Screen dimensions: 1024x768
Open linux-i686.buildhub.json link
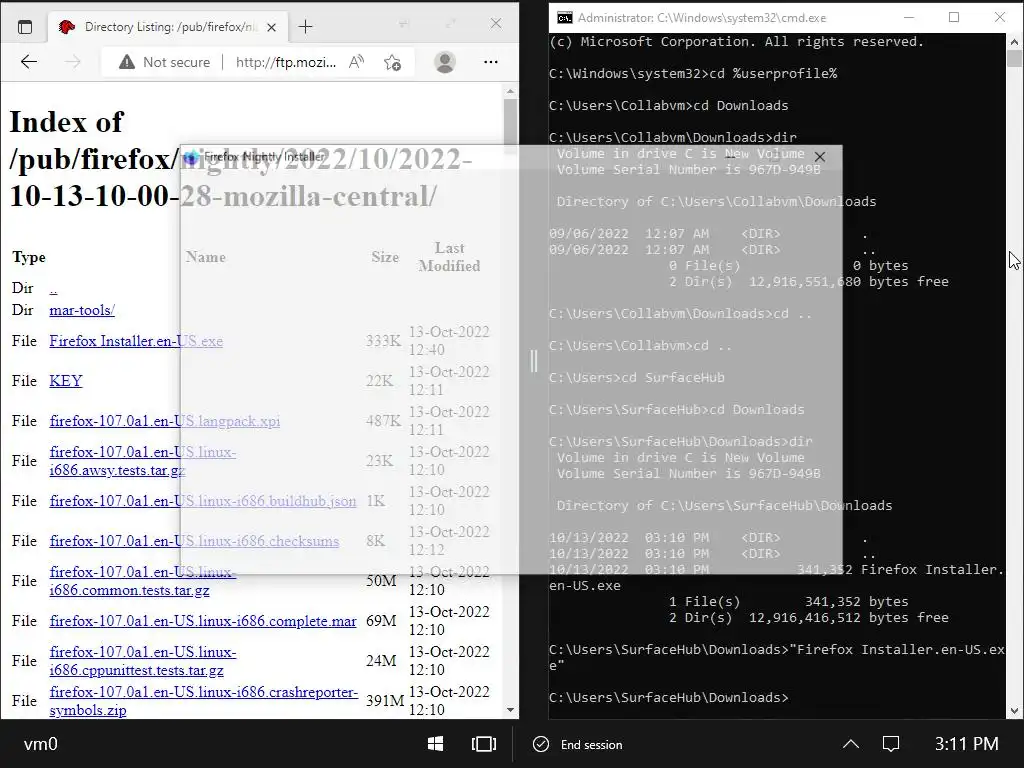point(203,501)
